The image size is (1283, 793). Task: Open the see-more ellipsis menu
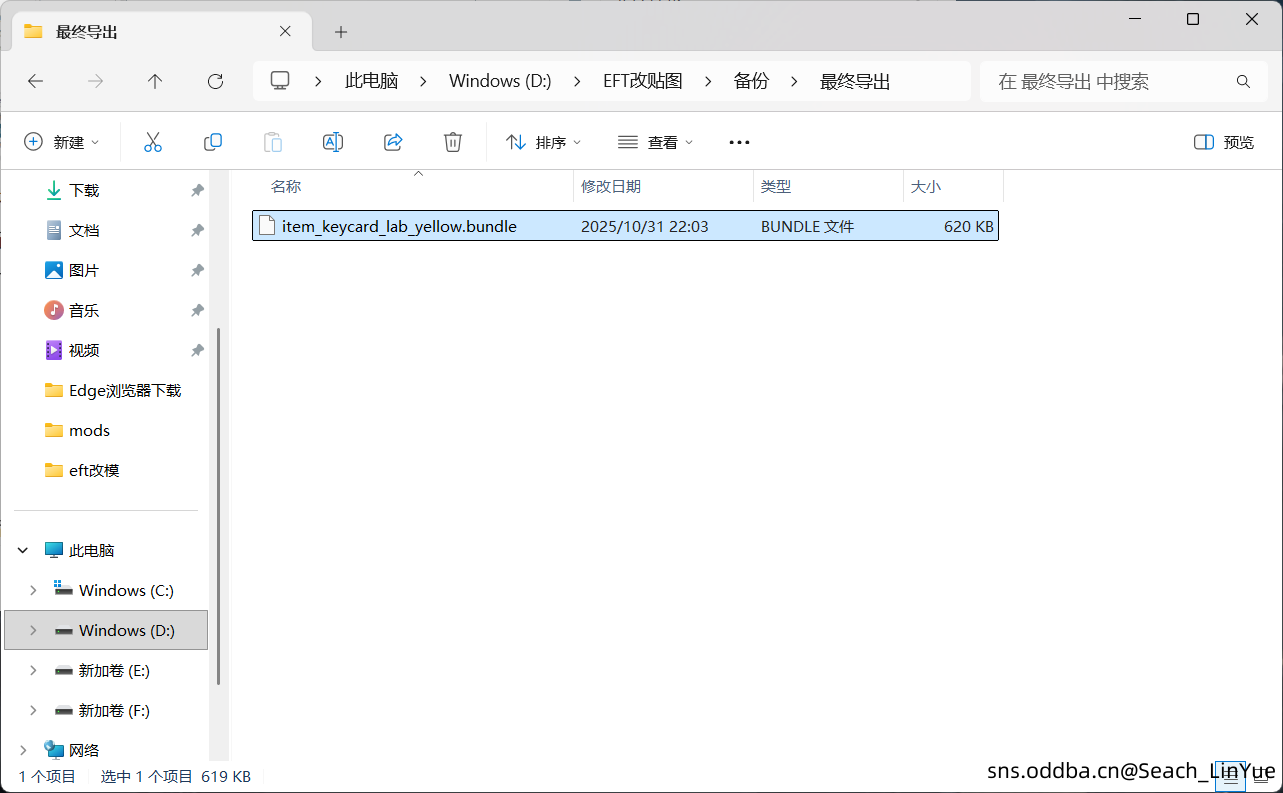click(x=738, y=142)
